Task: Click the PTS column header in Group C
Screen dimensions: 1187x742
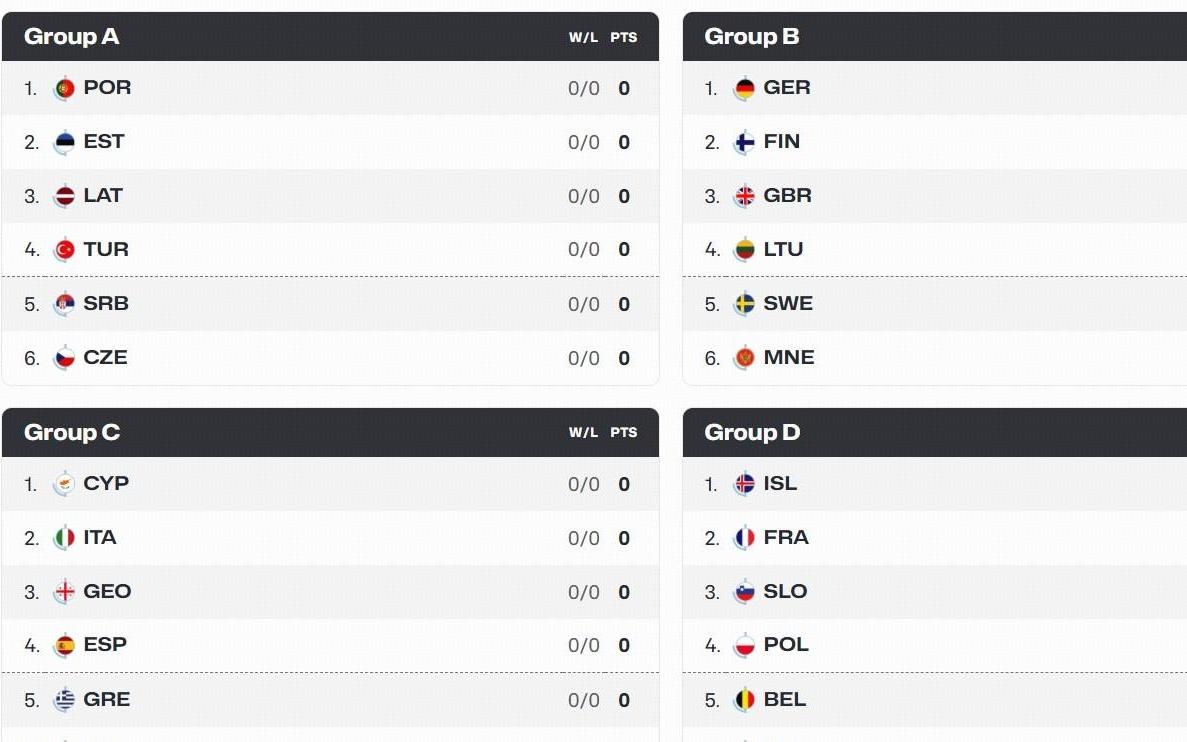Action: [x=624, y=432]
